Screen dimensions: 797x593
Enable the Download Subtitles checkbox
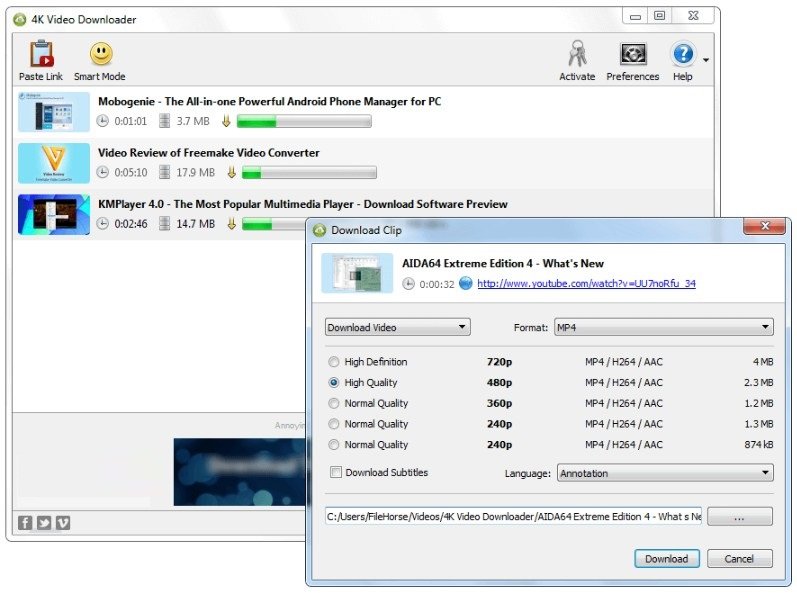335,472
